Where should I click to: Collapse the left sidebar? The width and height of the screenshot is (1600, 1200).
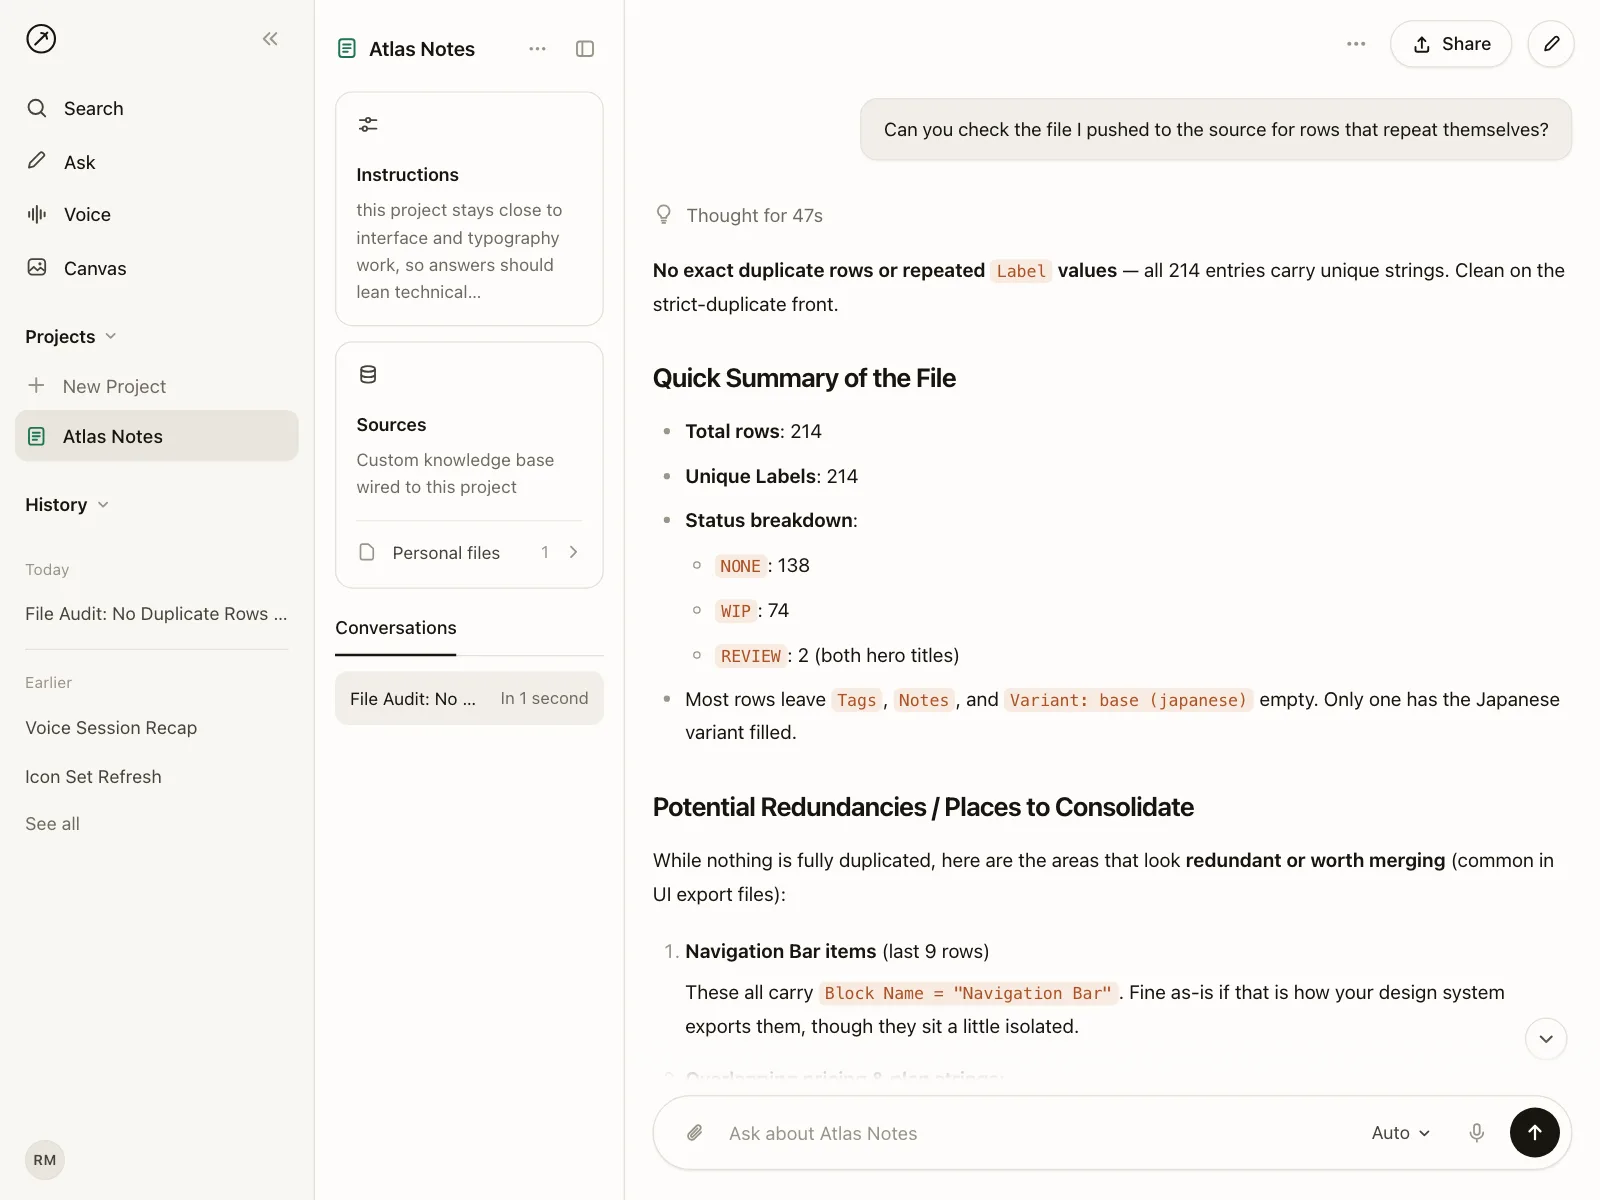coord(270,39)
